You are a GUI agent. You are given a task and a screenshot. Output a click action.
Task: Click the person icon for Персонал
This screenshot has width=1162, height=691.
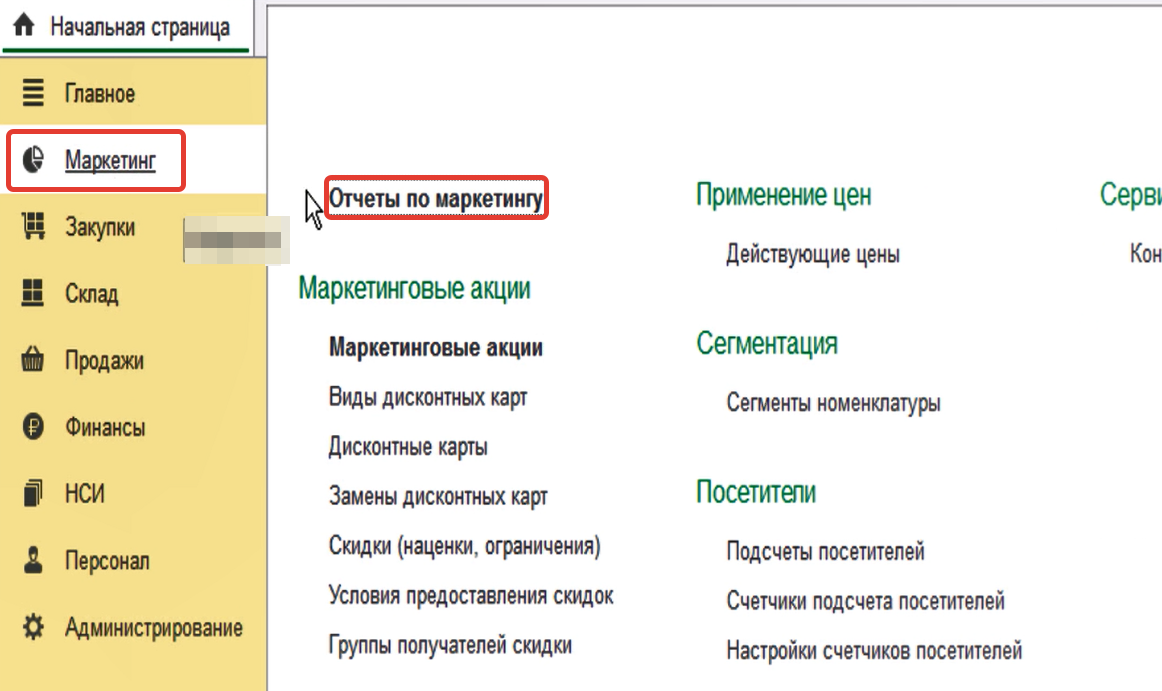click(x=34, y=561)
